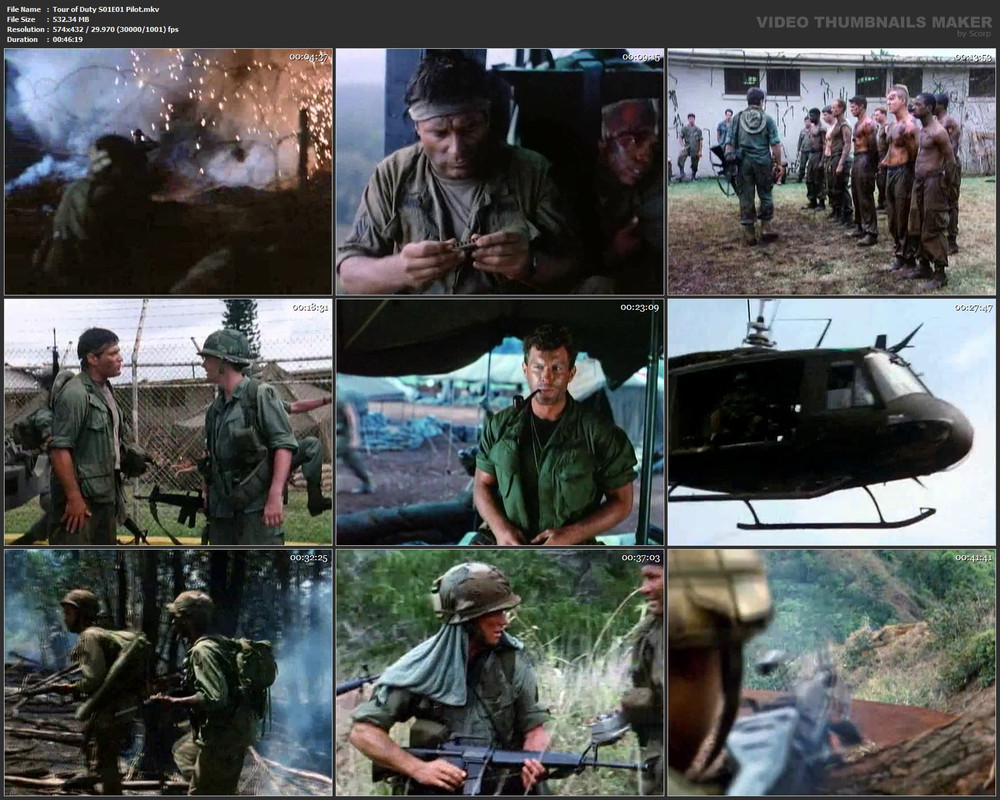Click the 00:04:37 timestamp
This screenshot has height=800, width=1000.
pos(309,57)
